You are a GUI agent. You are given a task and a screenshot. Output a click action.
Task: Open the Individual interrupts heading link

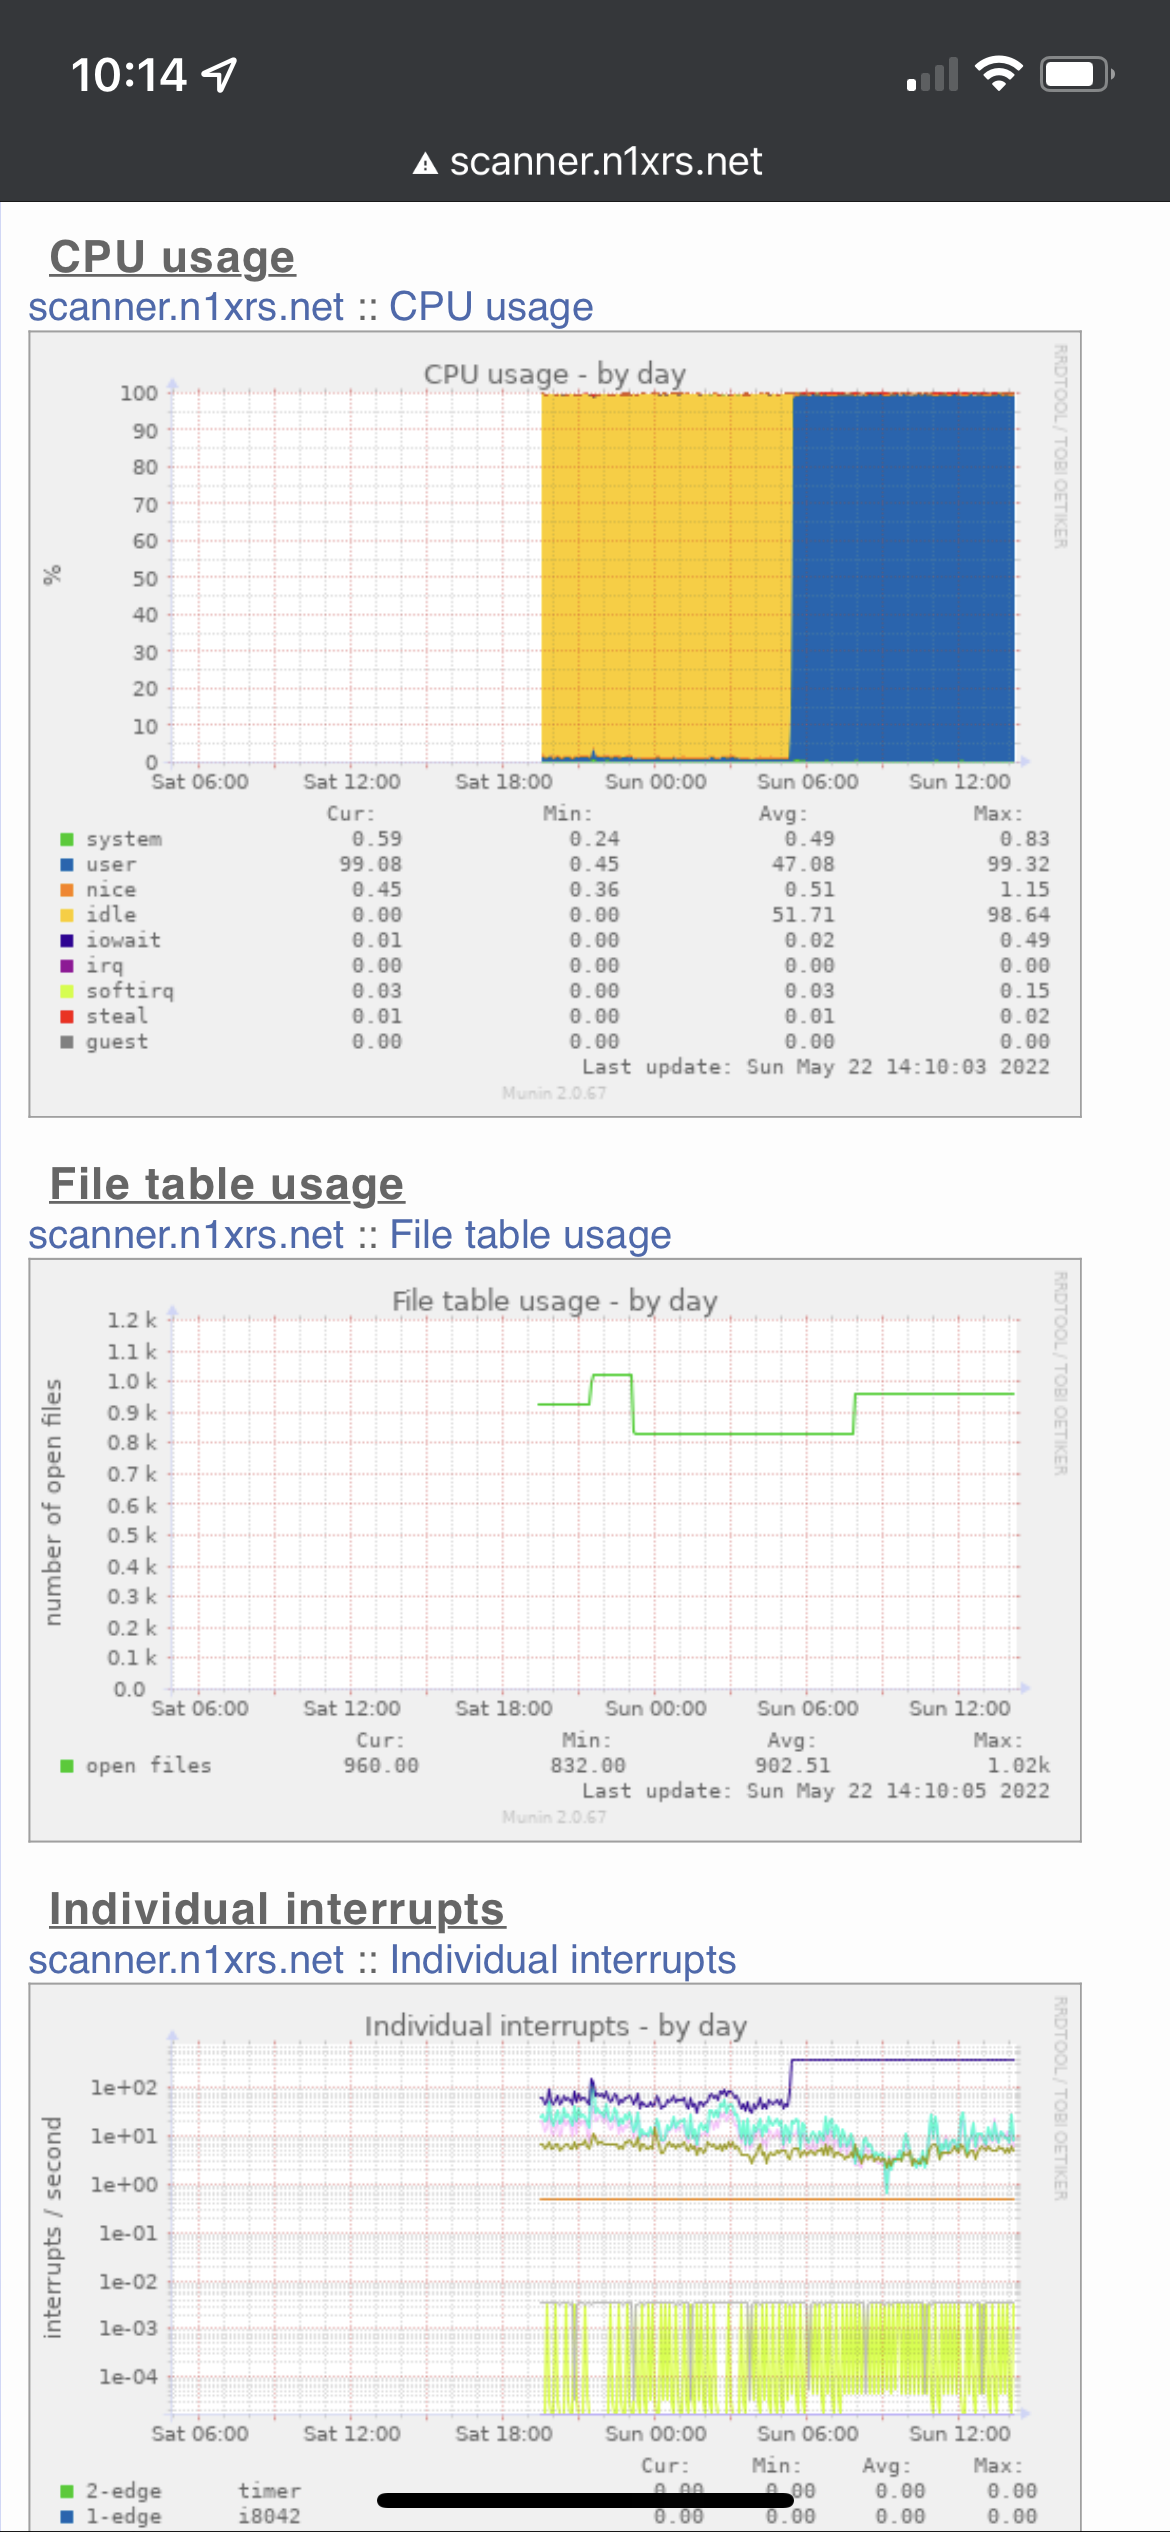pos(277,1909)
